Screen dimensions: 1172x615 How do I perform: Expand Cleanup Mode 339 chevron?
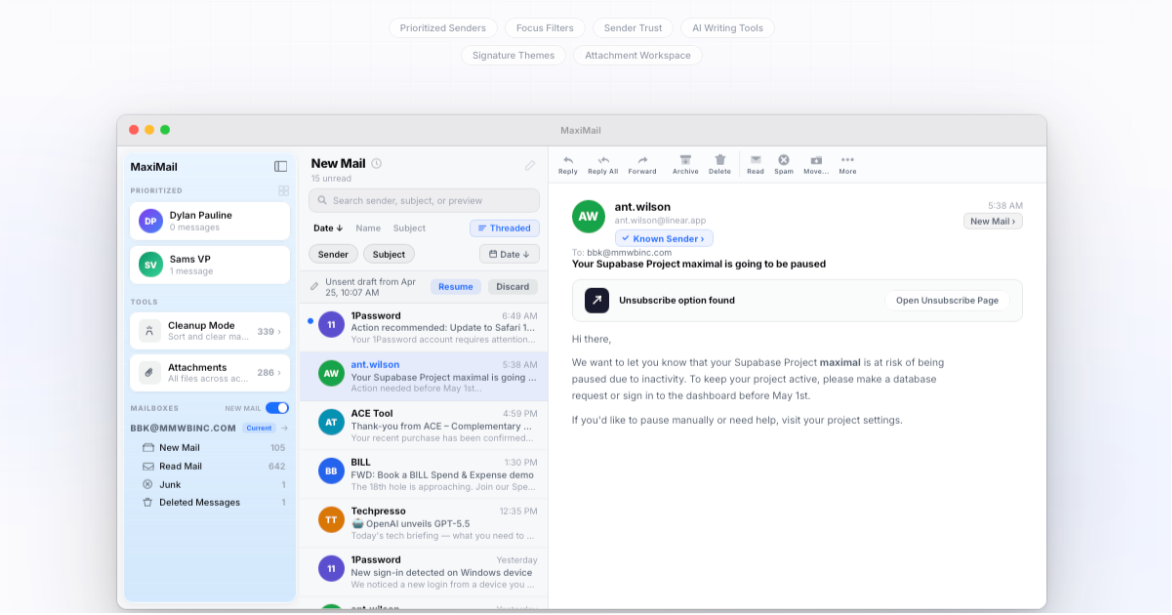tap(280, 332)
